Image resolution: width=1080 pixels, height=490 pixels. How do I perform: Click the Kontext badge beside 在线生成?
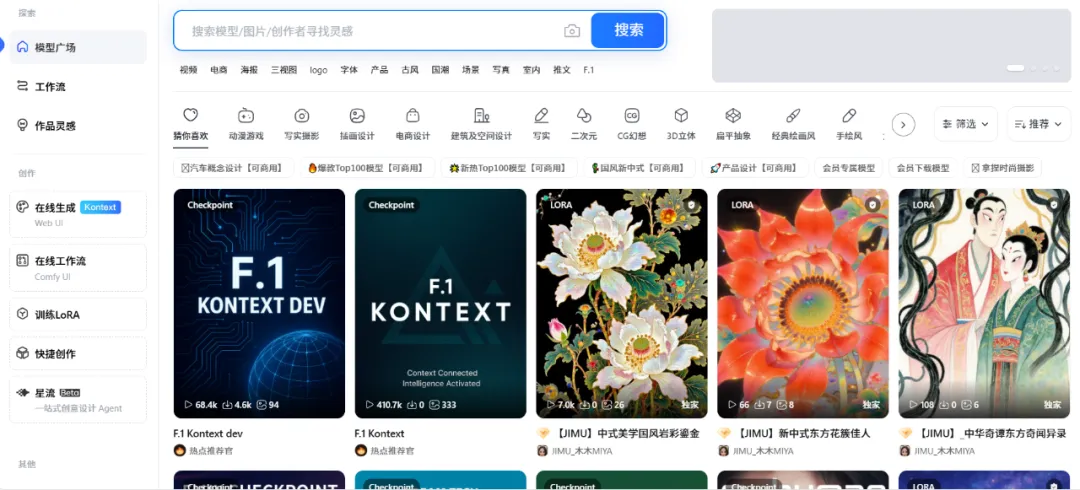coord(101,207)
